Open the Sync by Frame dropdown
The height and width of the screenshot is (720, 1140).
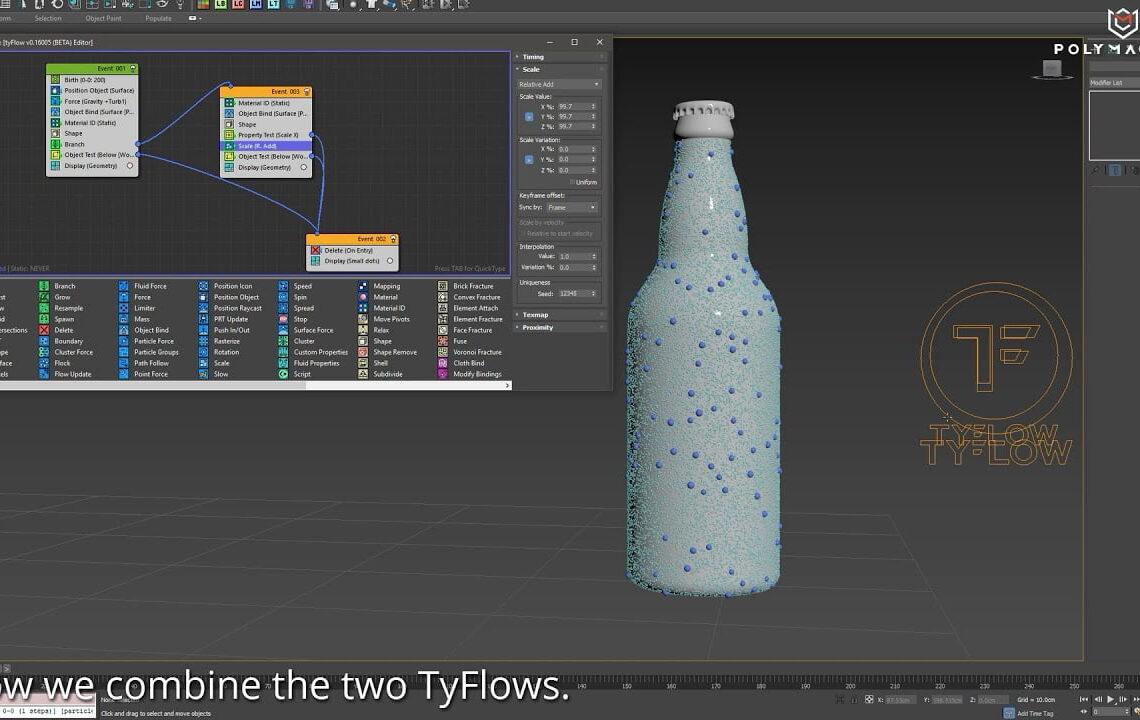571,207
